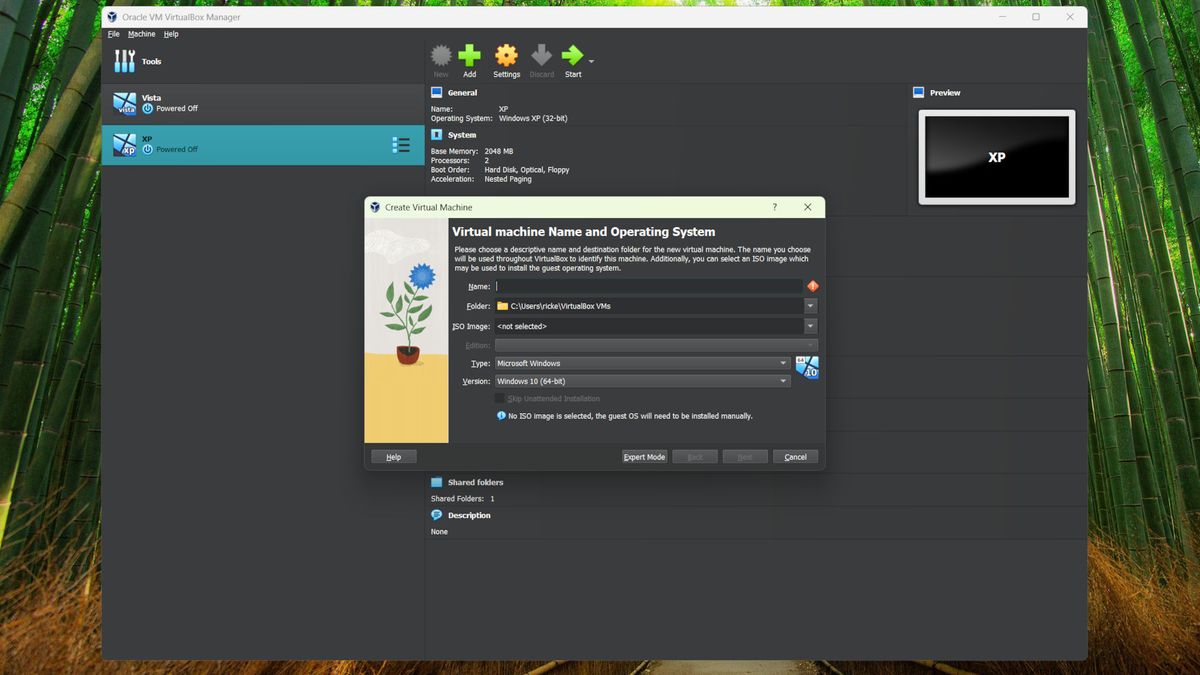Switch to Expert Mode
This screenshot has height=675, width=1200.
pos(644,456)
